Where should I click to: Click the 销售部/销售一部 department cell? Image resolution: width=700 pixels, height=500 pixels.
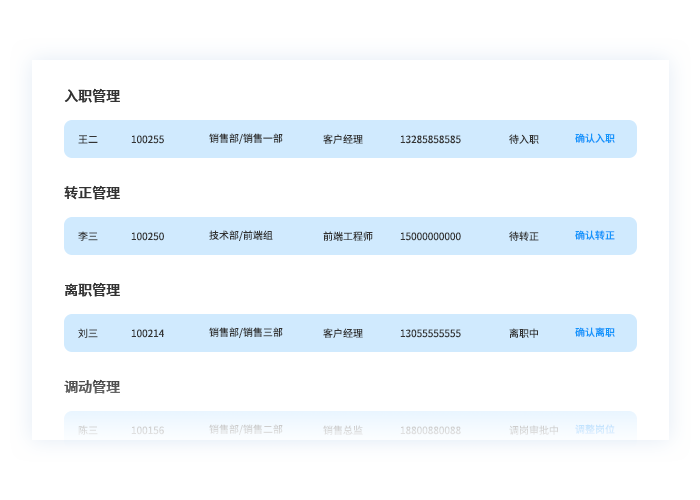pyautogui.click(x=245, y=139)
